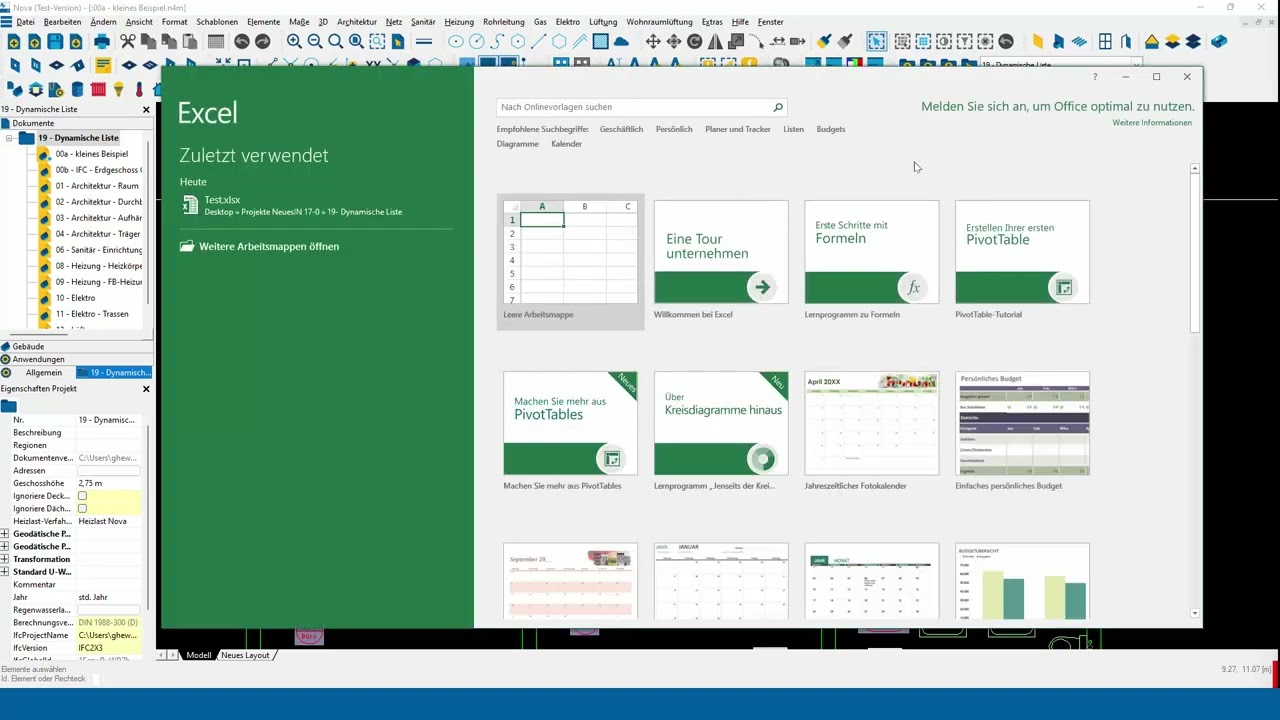Image resolution: width=1280 pixels, height=720 pixels.
Task: Select the Move (four arrows) tool icon
Action: [653, 41]
